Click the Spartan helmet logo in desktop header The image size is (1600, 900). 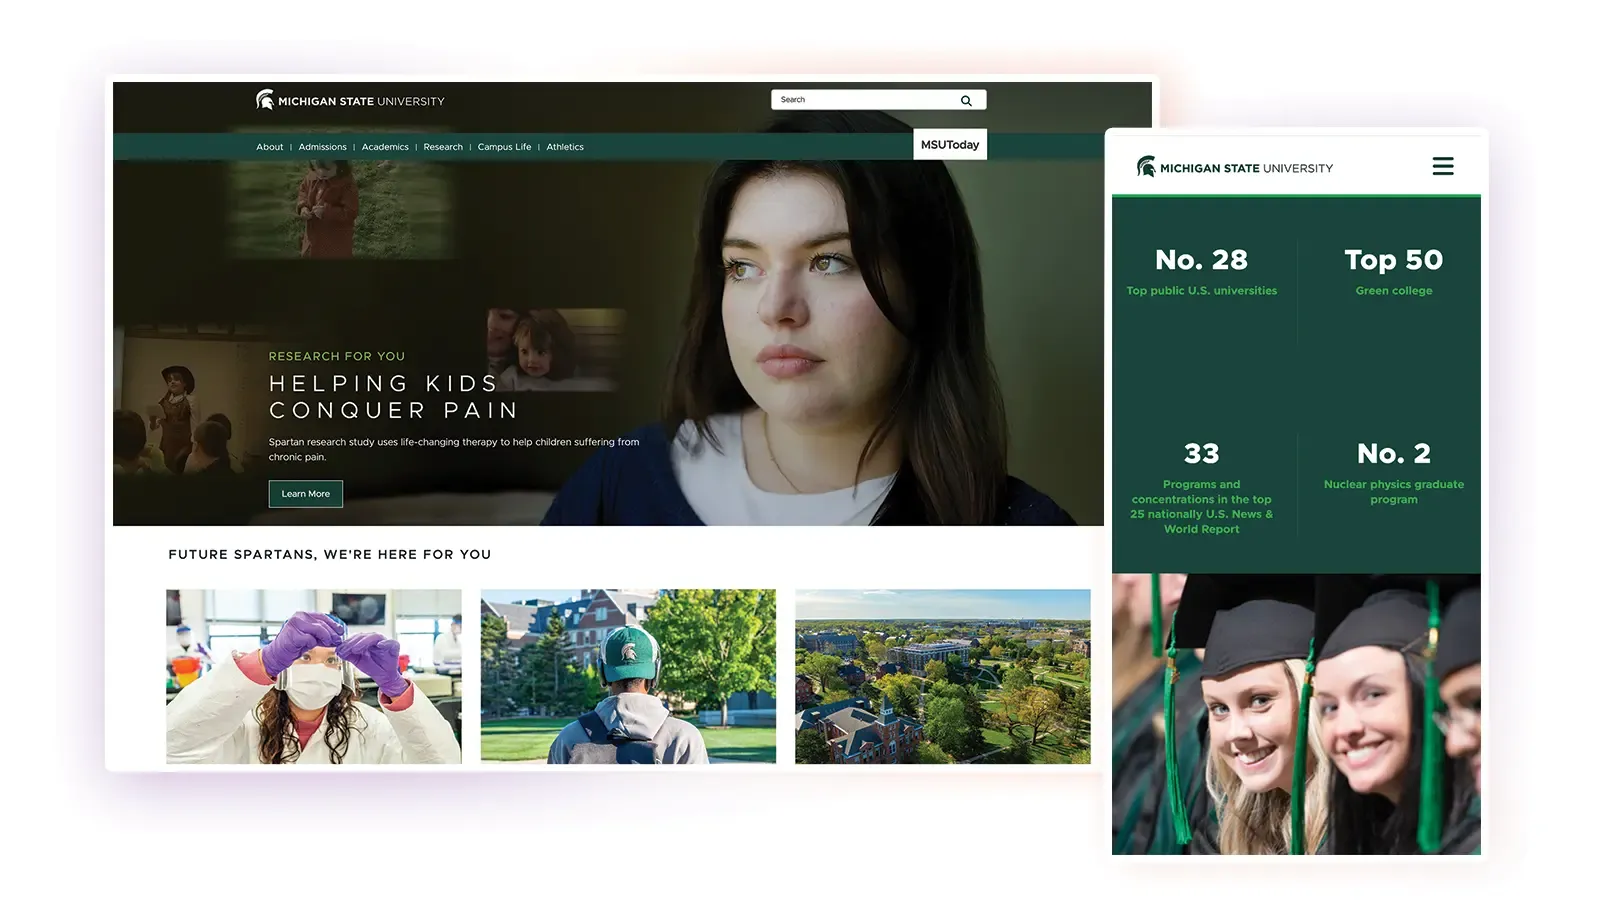click(x=264, y=100)
